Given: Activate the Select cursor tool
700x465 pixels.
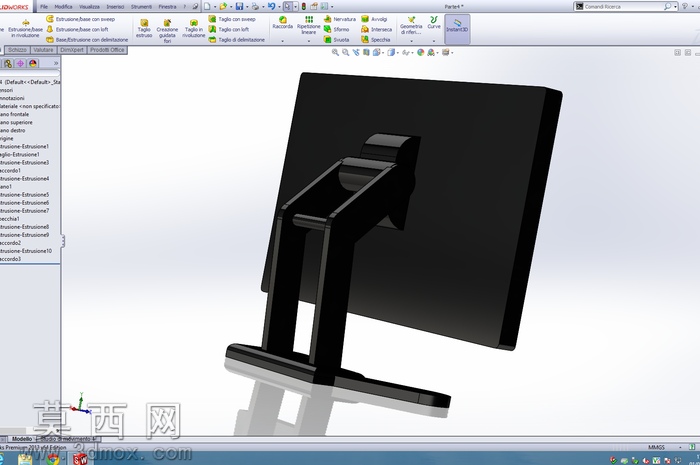Looking at the screenshot, I should pos(287,6).
